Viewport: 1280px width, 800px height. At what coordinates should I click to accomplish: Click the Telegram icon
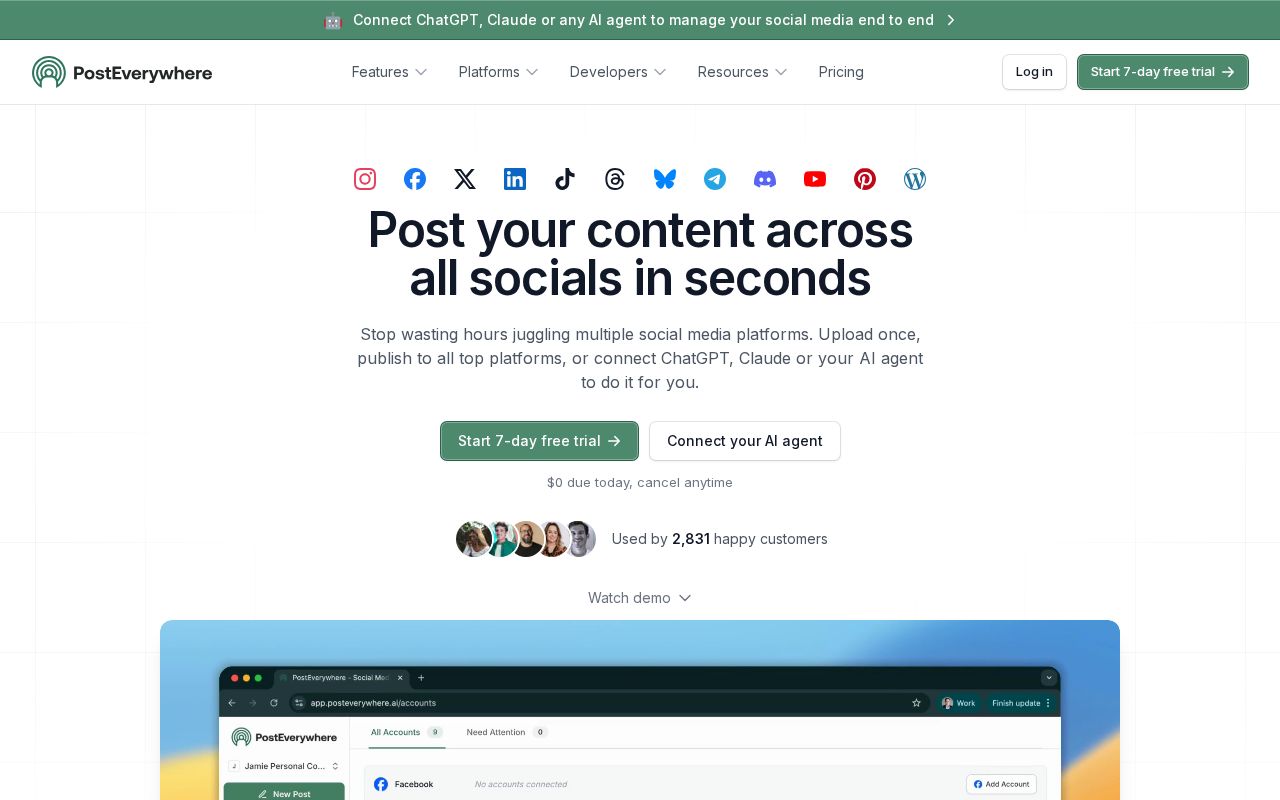tap(715, 179)
